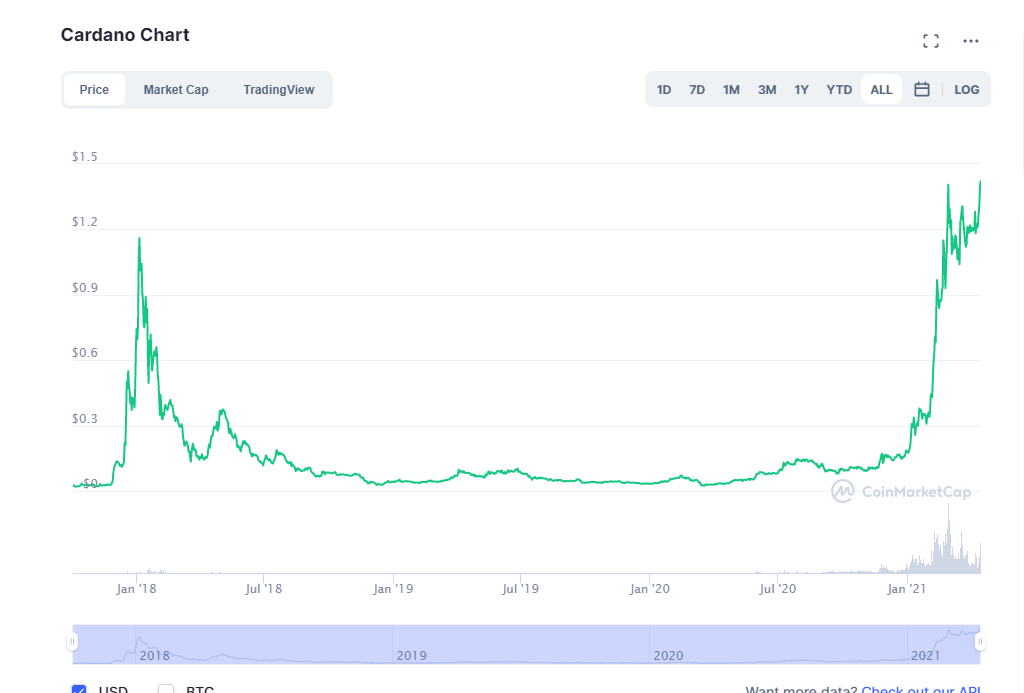Click 2019 in the range navigator
Image resolution: width=1024 pixels, height=693 pixels.
pyautogui.click(x=411, y=655)
